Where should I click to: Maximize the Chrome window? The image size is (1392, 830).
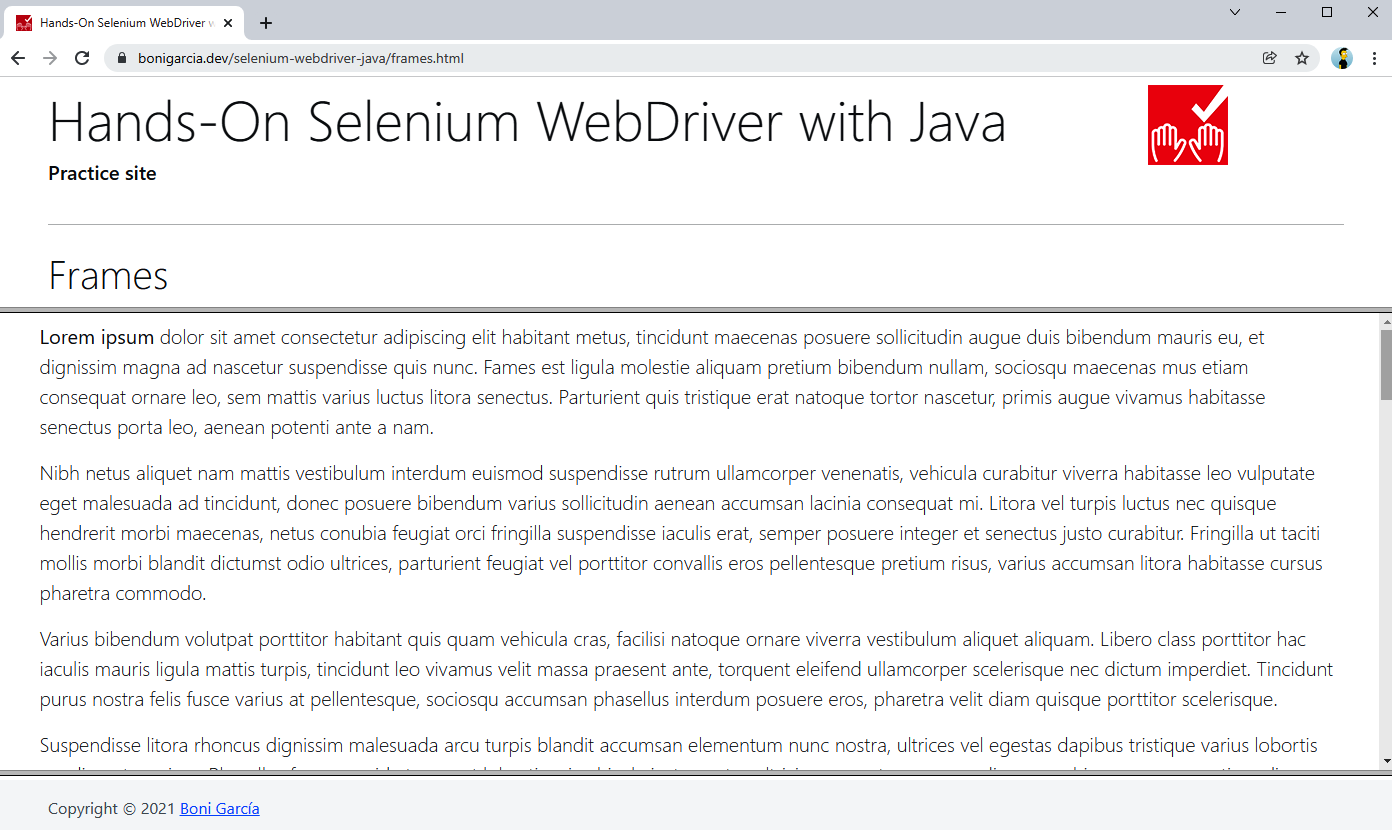pyautogui.click(x=1327, y=12)
